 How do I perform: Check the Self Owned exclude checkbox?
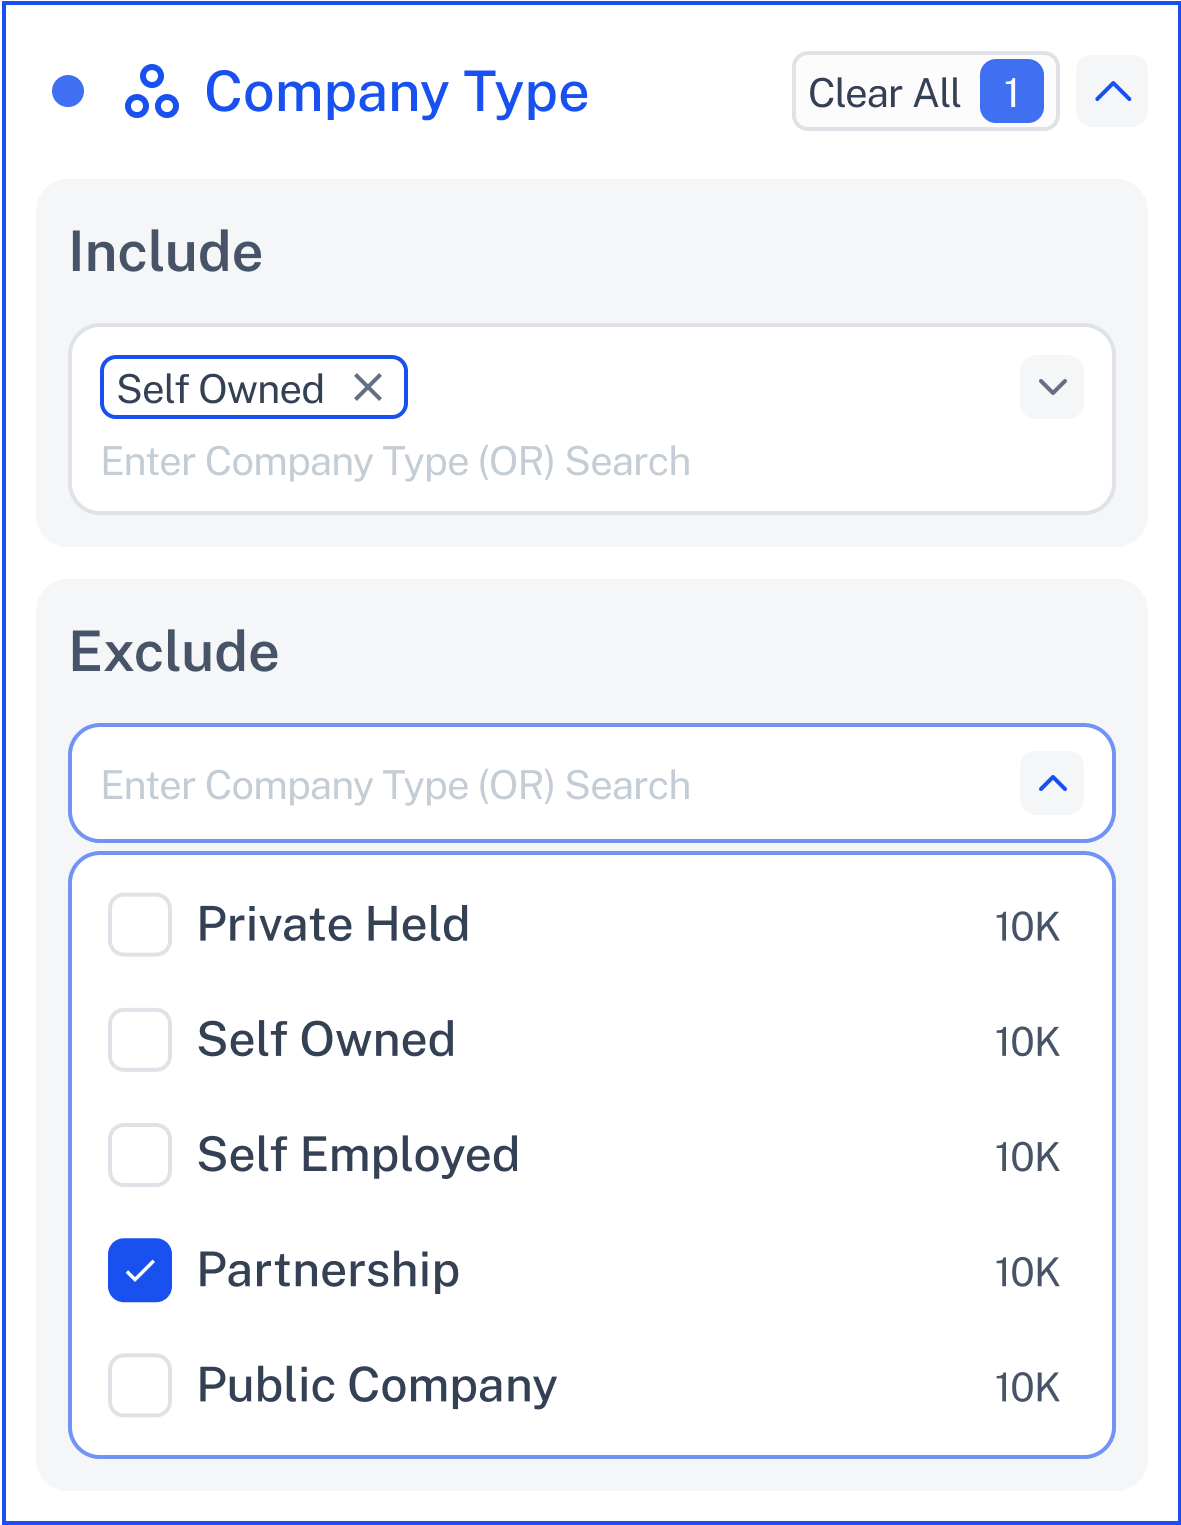(x=140, y=1040)
